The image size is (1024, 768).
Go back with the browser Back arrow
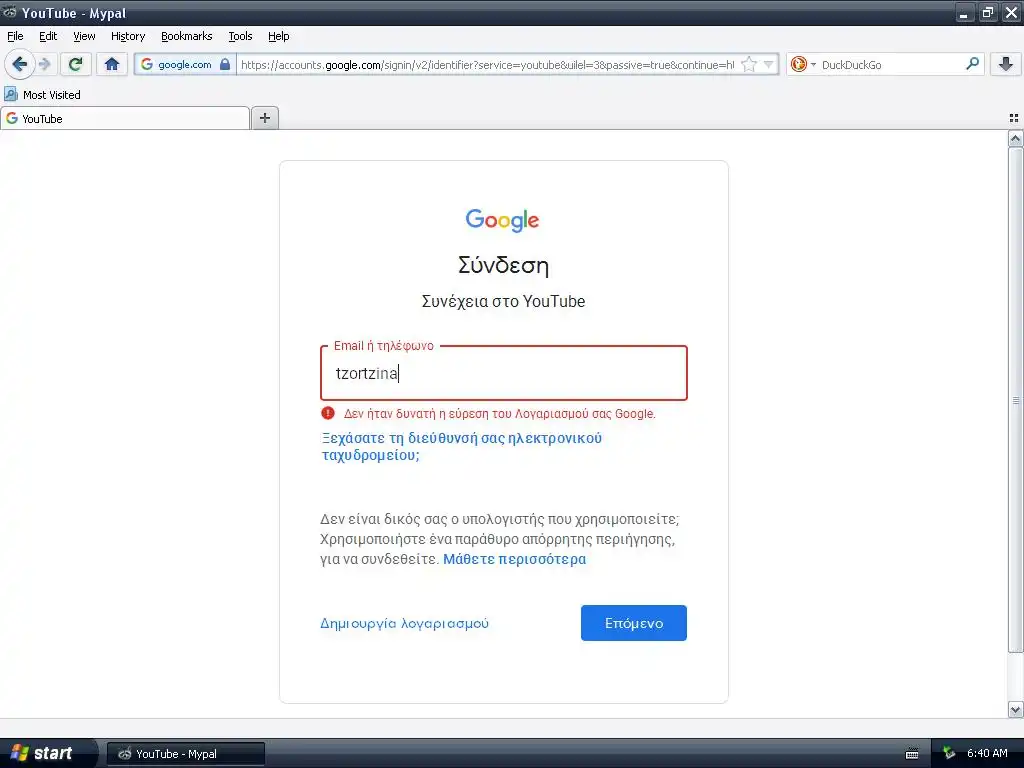click(19, 64)
